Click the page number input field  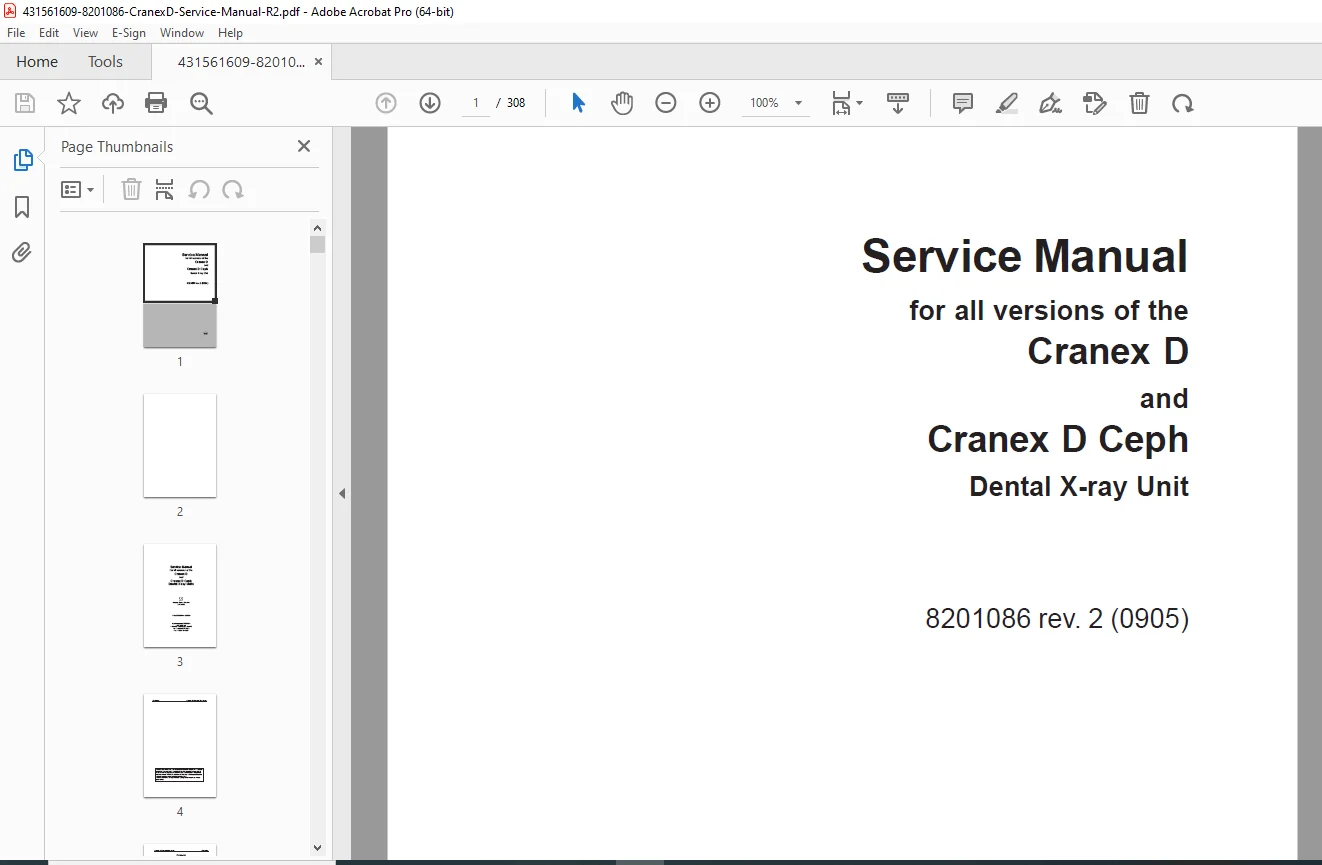click(x=476, y=103)
